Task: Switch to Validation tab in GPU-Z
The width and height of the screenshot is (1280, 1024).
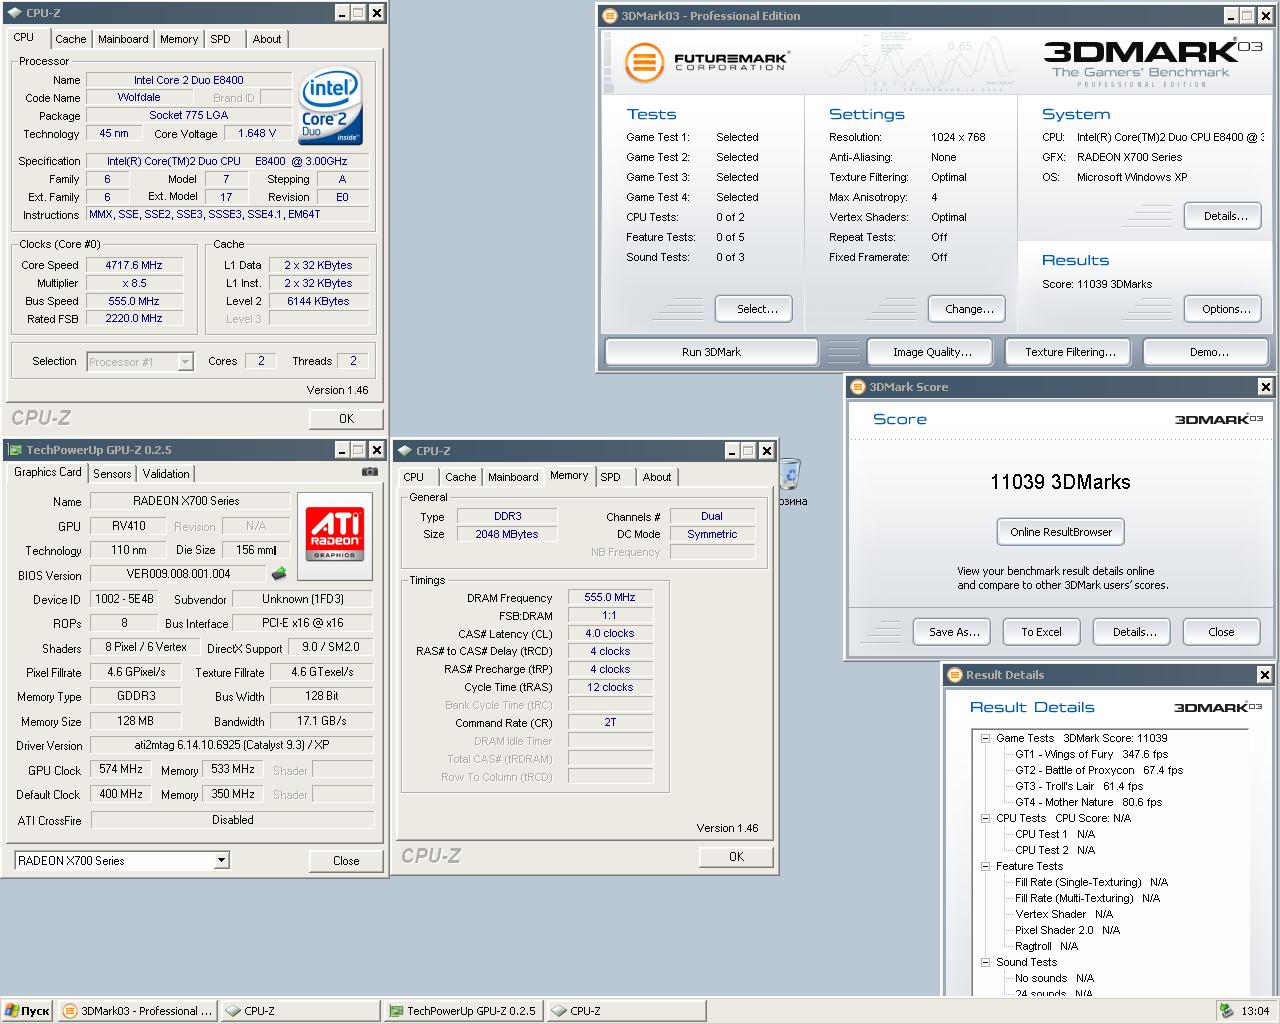Action: click(x=166, y=474)
